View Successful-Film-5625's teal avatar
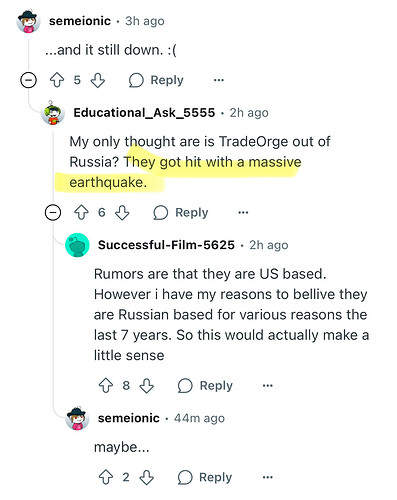 (77, 245)
